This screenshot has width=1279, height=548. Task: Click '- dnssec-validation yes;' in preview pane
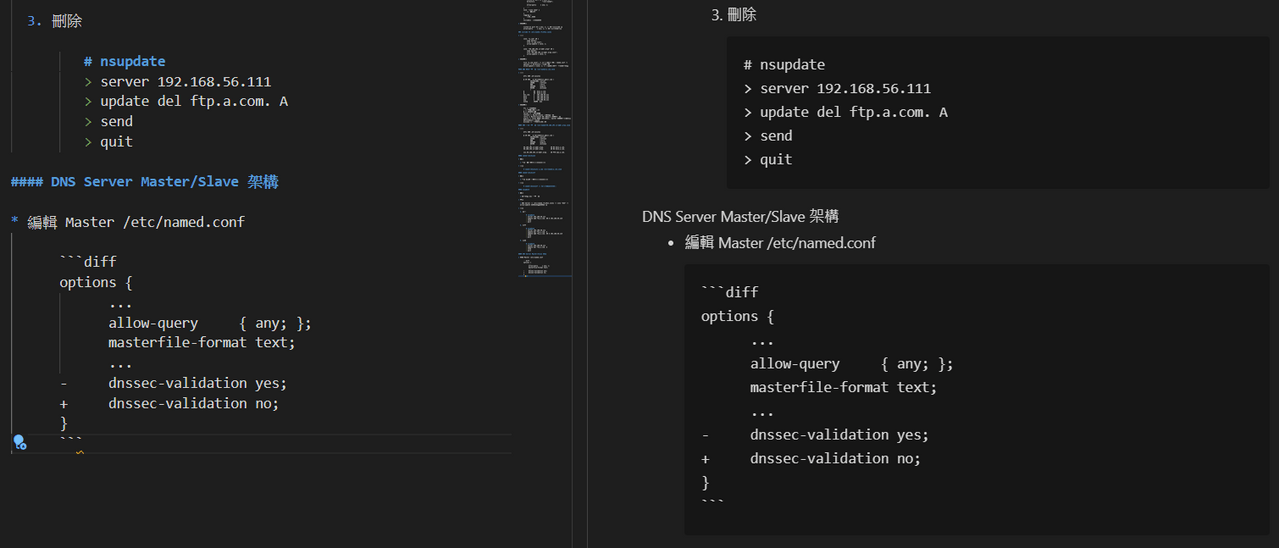pos(815,435)
